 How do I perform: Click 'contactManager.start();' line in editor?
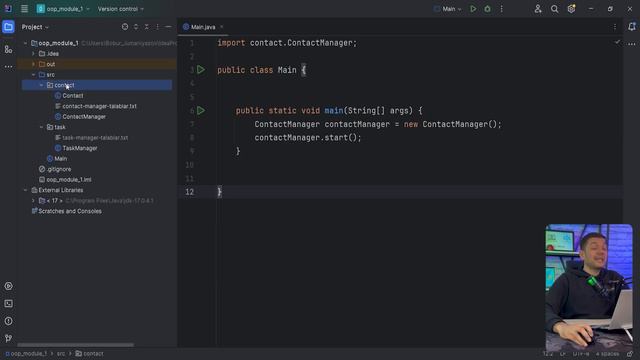click(308, 138)
